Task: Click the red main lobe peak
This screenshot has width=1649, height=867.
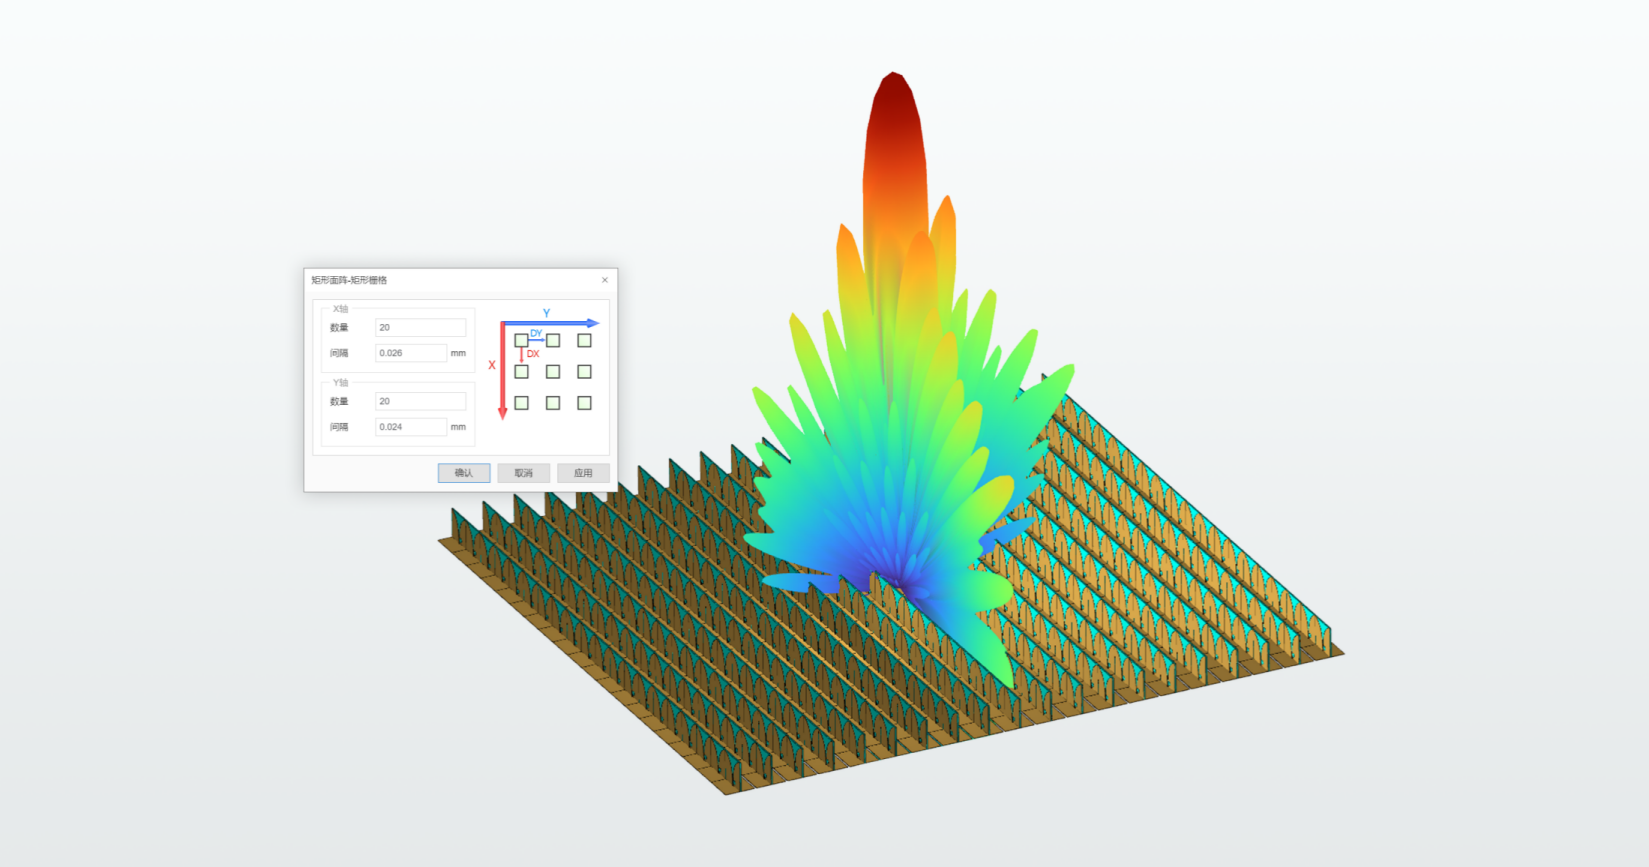Action: (893, 100)
